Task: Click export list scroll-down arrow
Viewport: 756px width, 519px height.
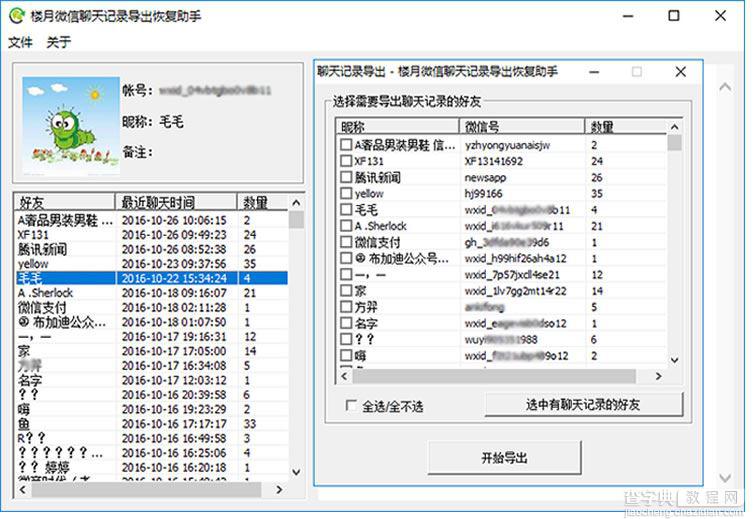Action: (675, 360)
